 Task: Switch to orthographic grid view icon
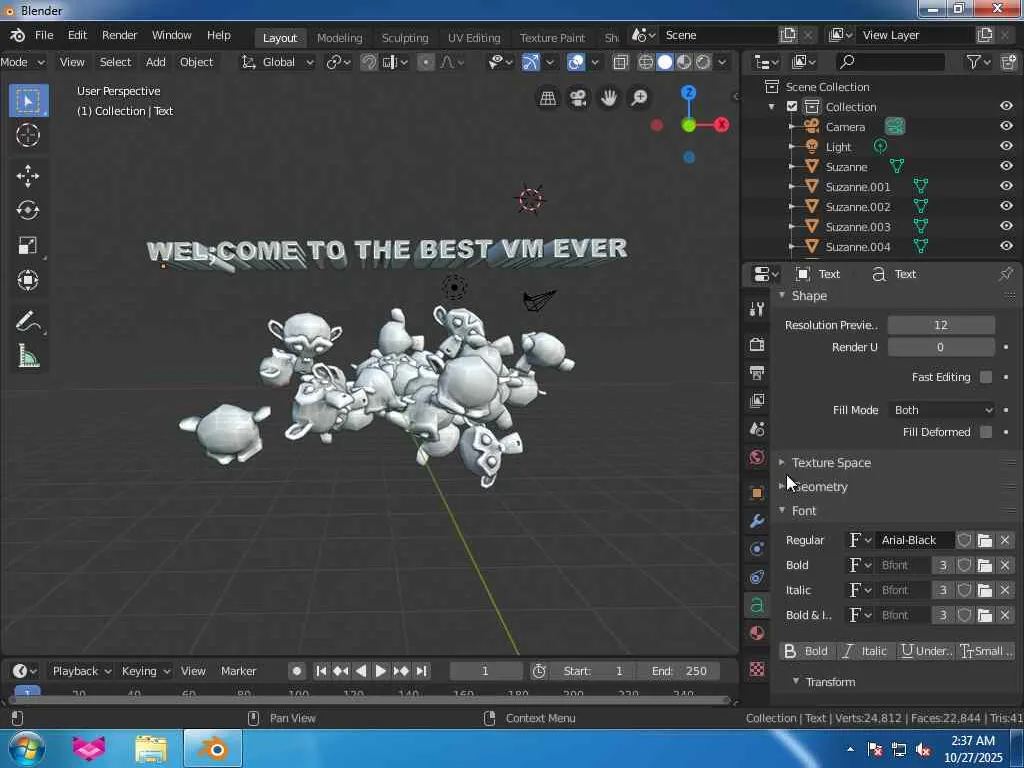coord(548,98)
